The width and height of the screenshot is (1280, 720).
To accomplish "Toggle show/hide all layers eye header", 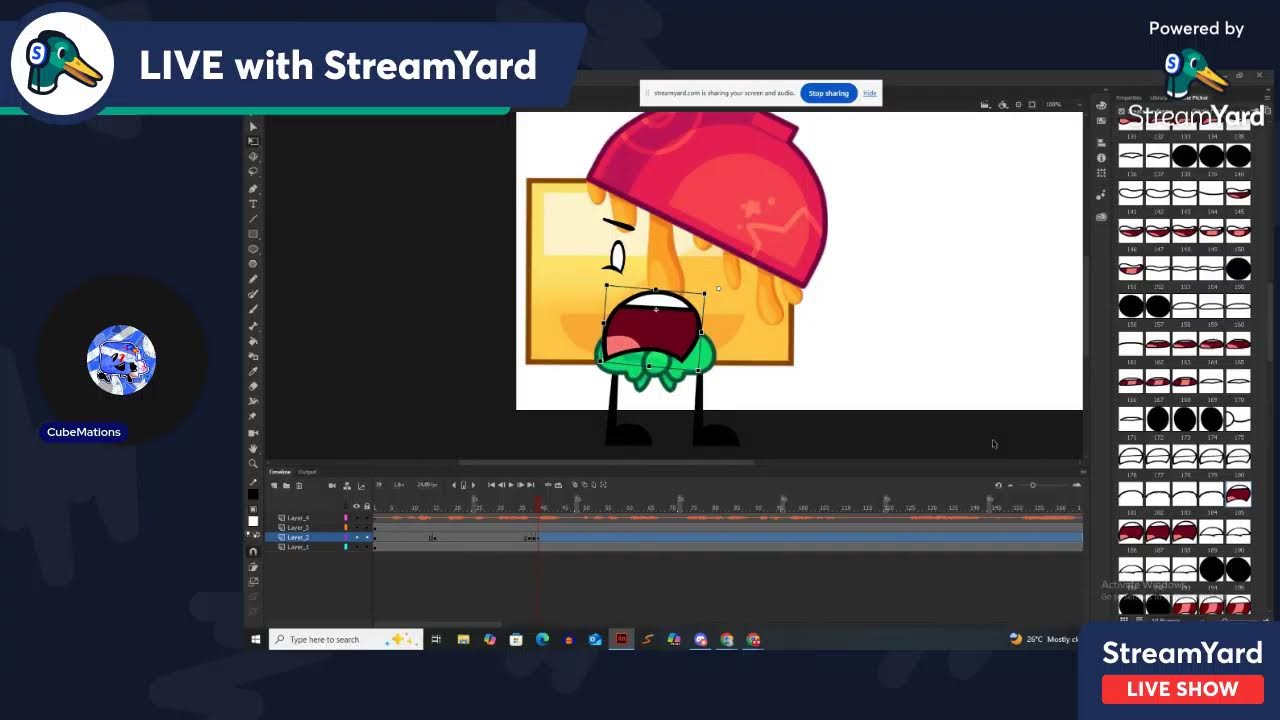I will click(x=357, y=506).
